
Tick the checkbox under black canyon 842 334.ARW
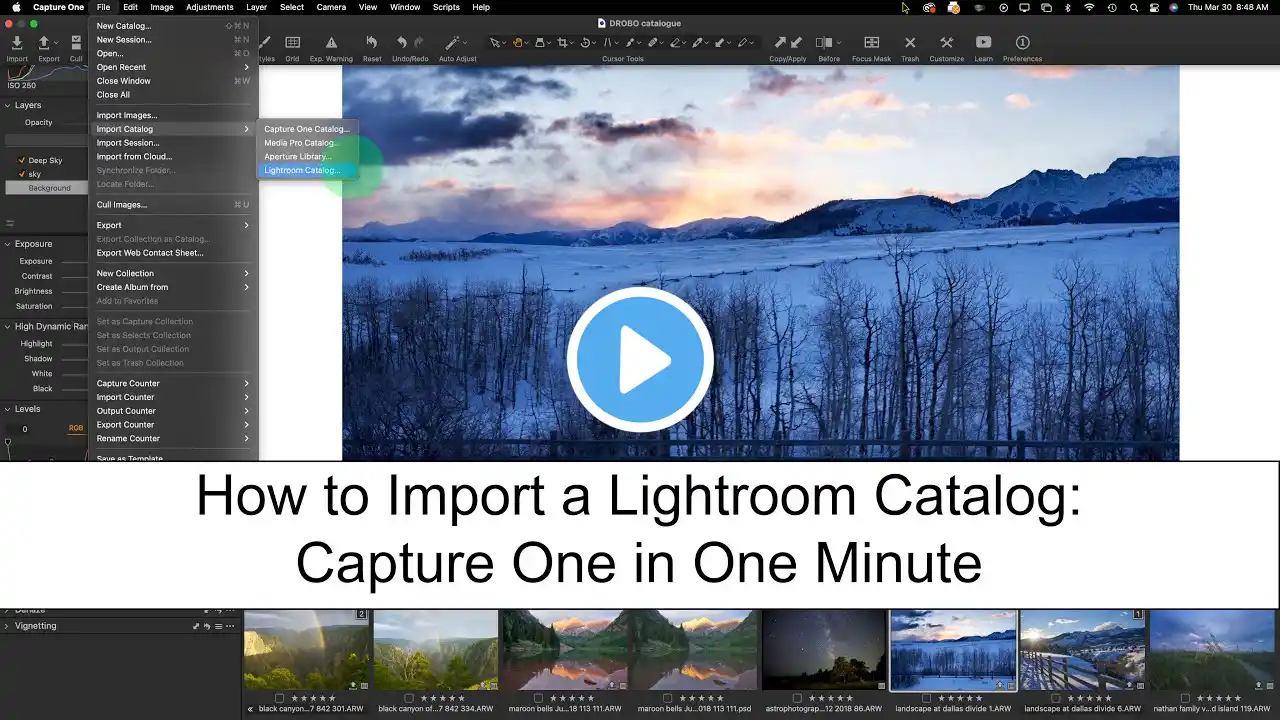tap(409, 698)
